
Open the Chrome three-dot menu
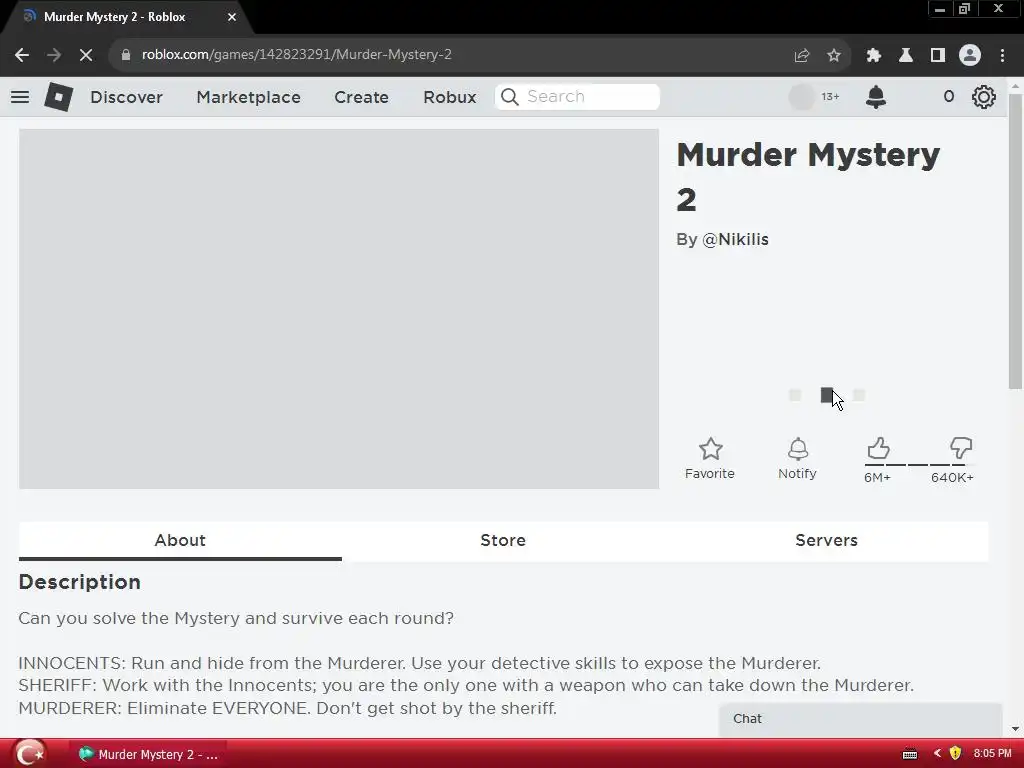(x=1002, y=56)
